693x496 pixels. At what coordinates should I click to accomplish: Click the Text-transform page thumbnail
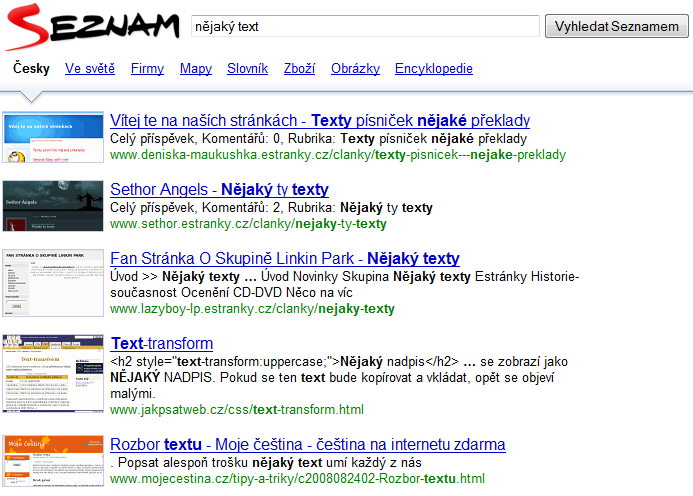point(53,374)
